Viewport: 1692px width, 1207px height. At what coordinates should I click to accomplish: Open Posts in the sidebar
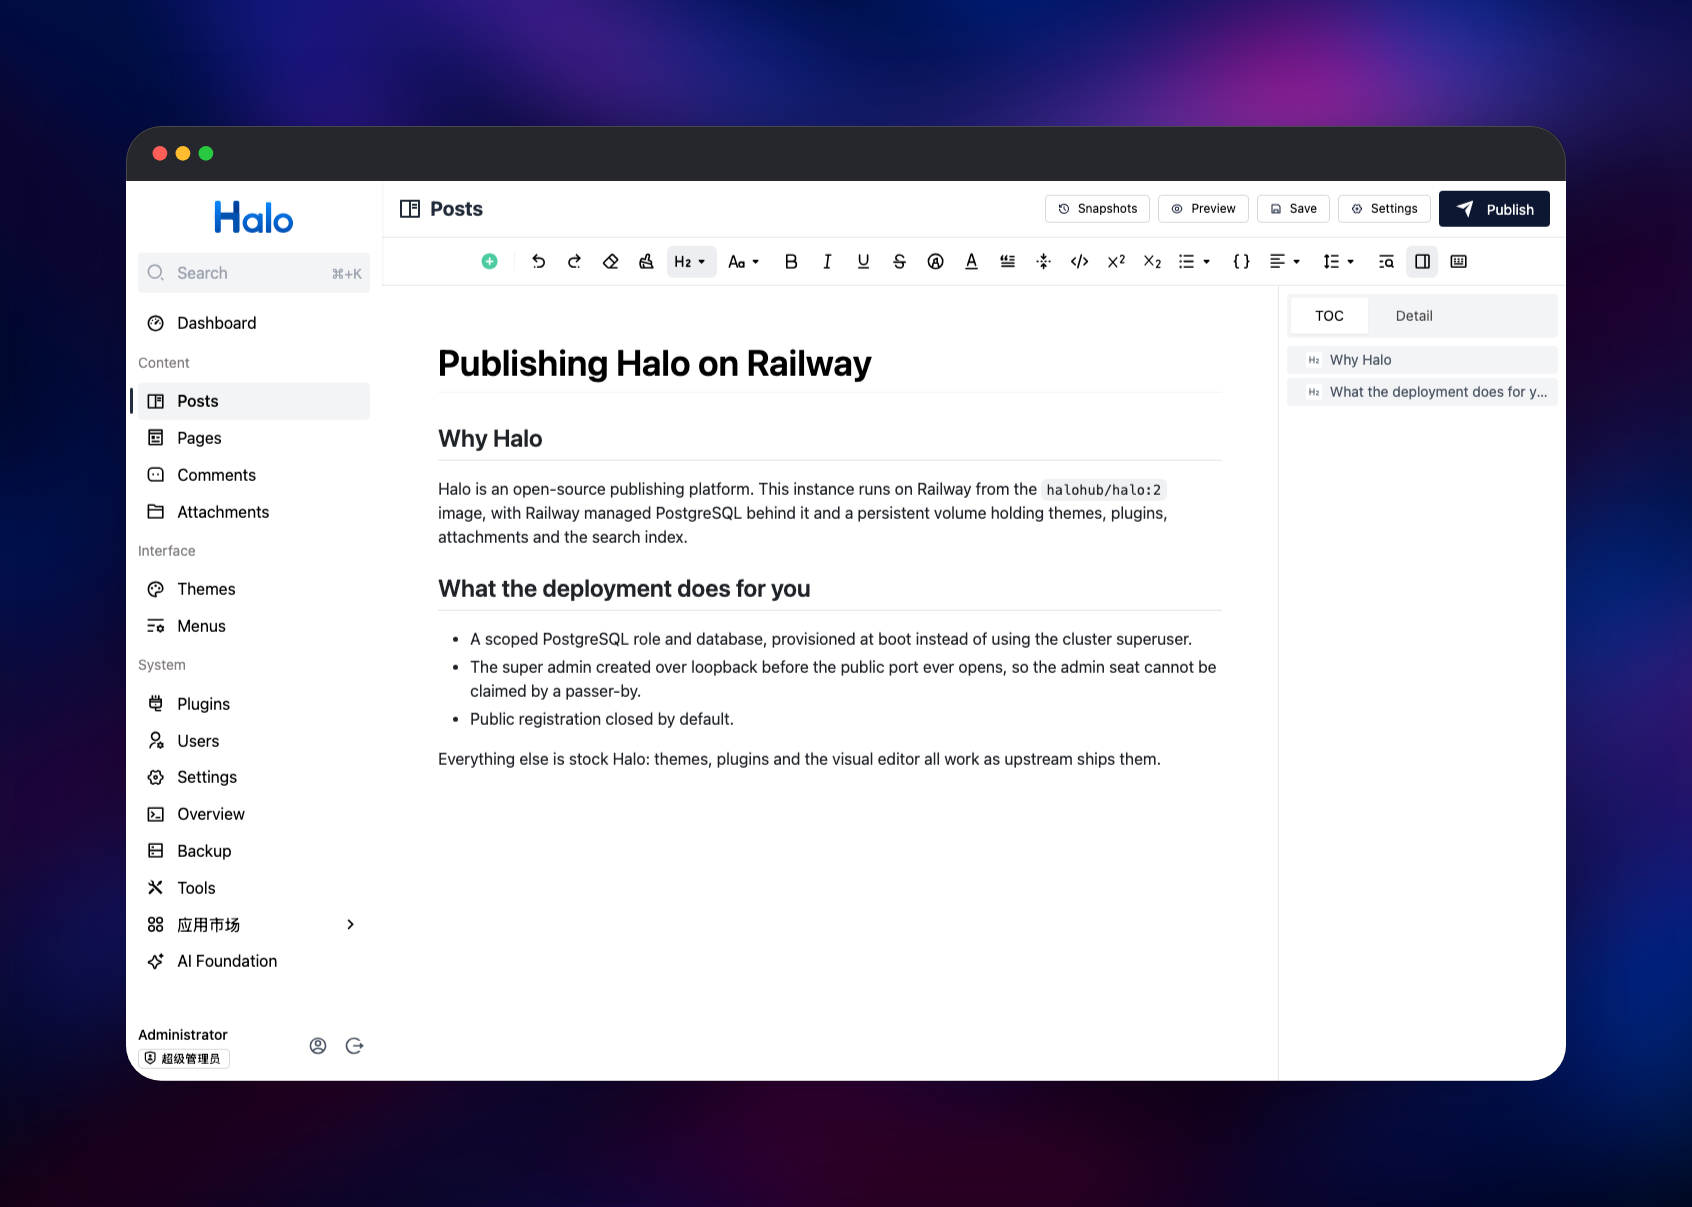click(254, 401)
